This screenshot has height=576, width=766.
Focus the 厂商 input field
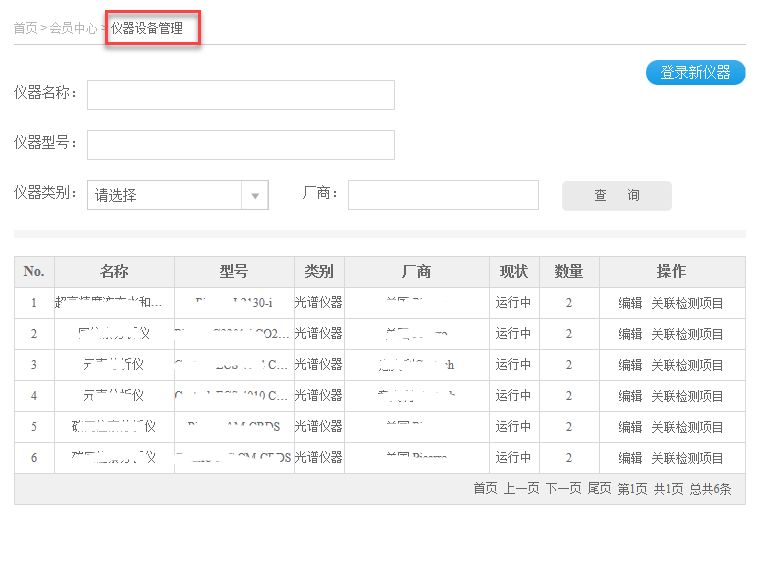pyautogui.click(x=443, y=195)
